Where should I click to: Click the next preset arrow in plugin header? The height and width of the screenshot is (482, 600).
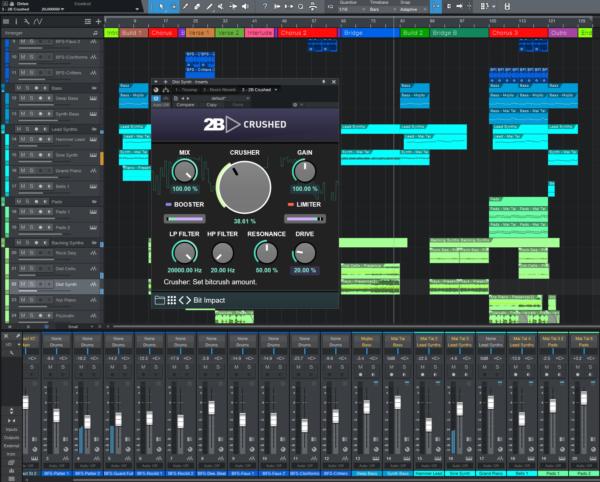[x=188, y=98]
